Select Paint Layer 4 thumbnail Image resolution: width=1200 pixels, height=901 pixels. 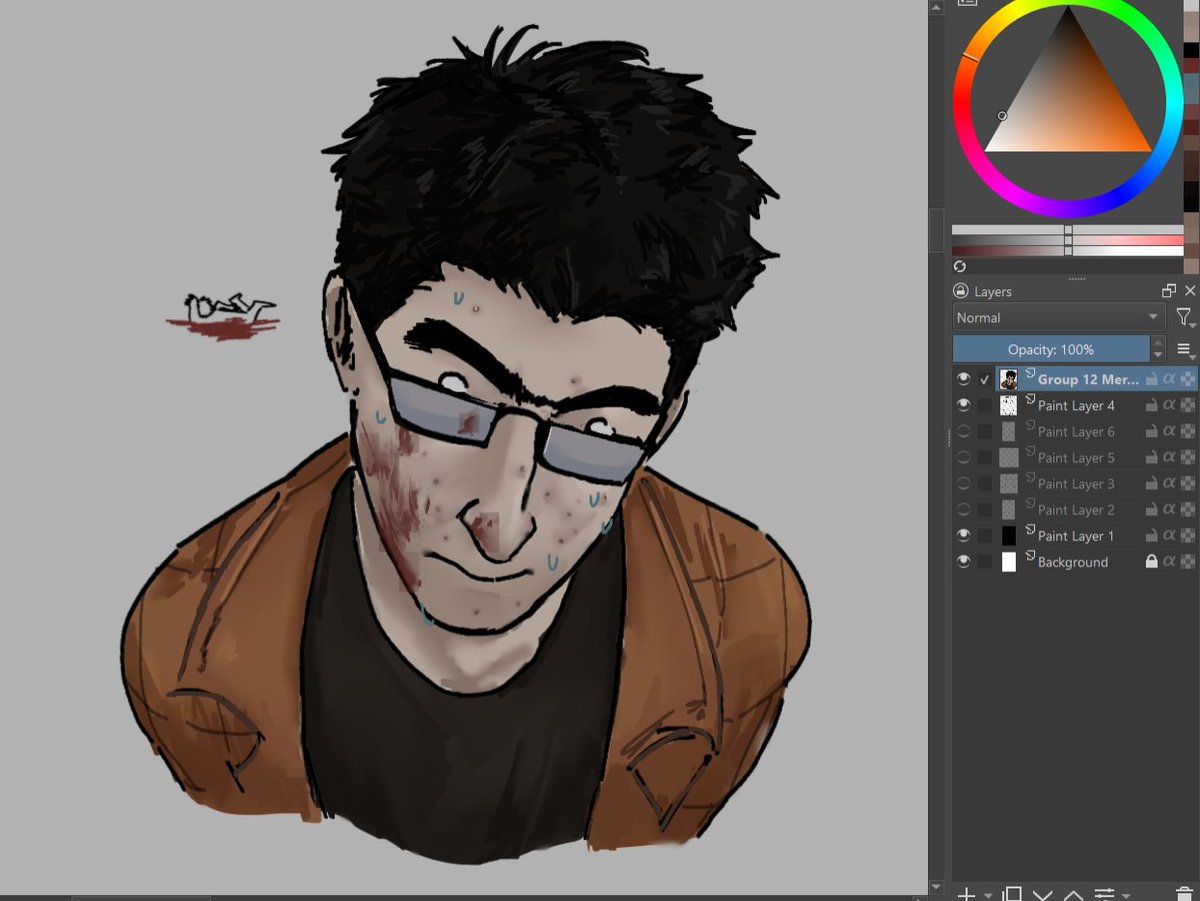[x=1008, y=405]
